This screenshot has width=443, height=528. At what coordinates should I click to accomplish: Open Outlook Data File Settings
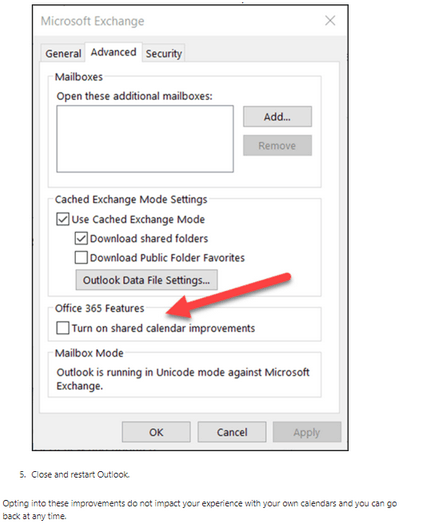(146, 280)
